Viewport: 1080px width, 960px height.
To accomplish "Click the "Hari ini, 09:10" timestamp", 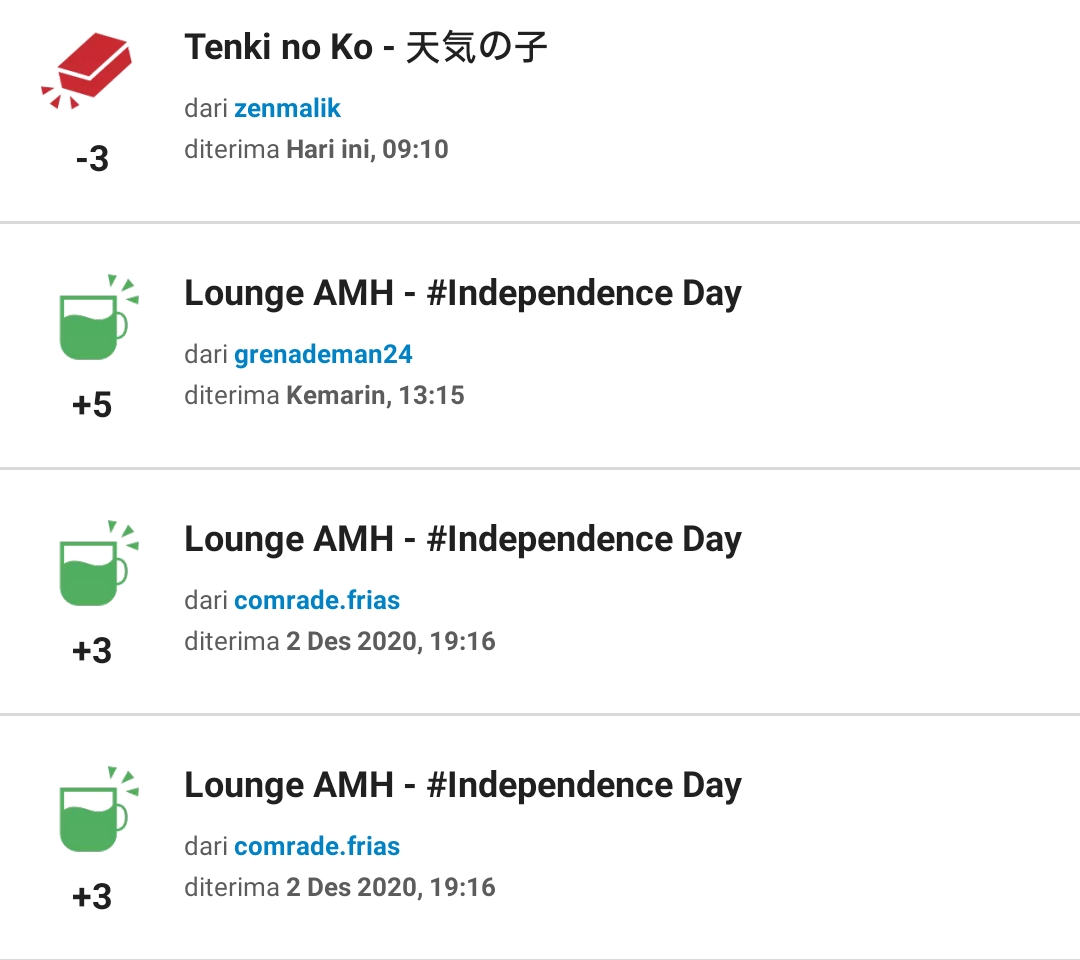I will [x=367, y=150].
